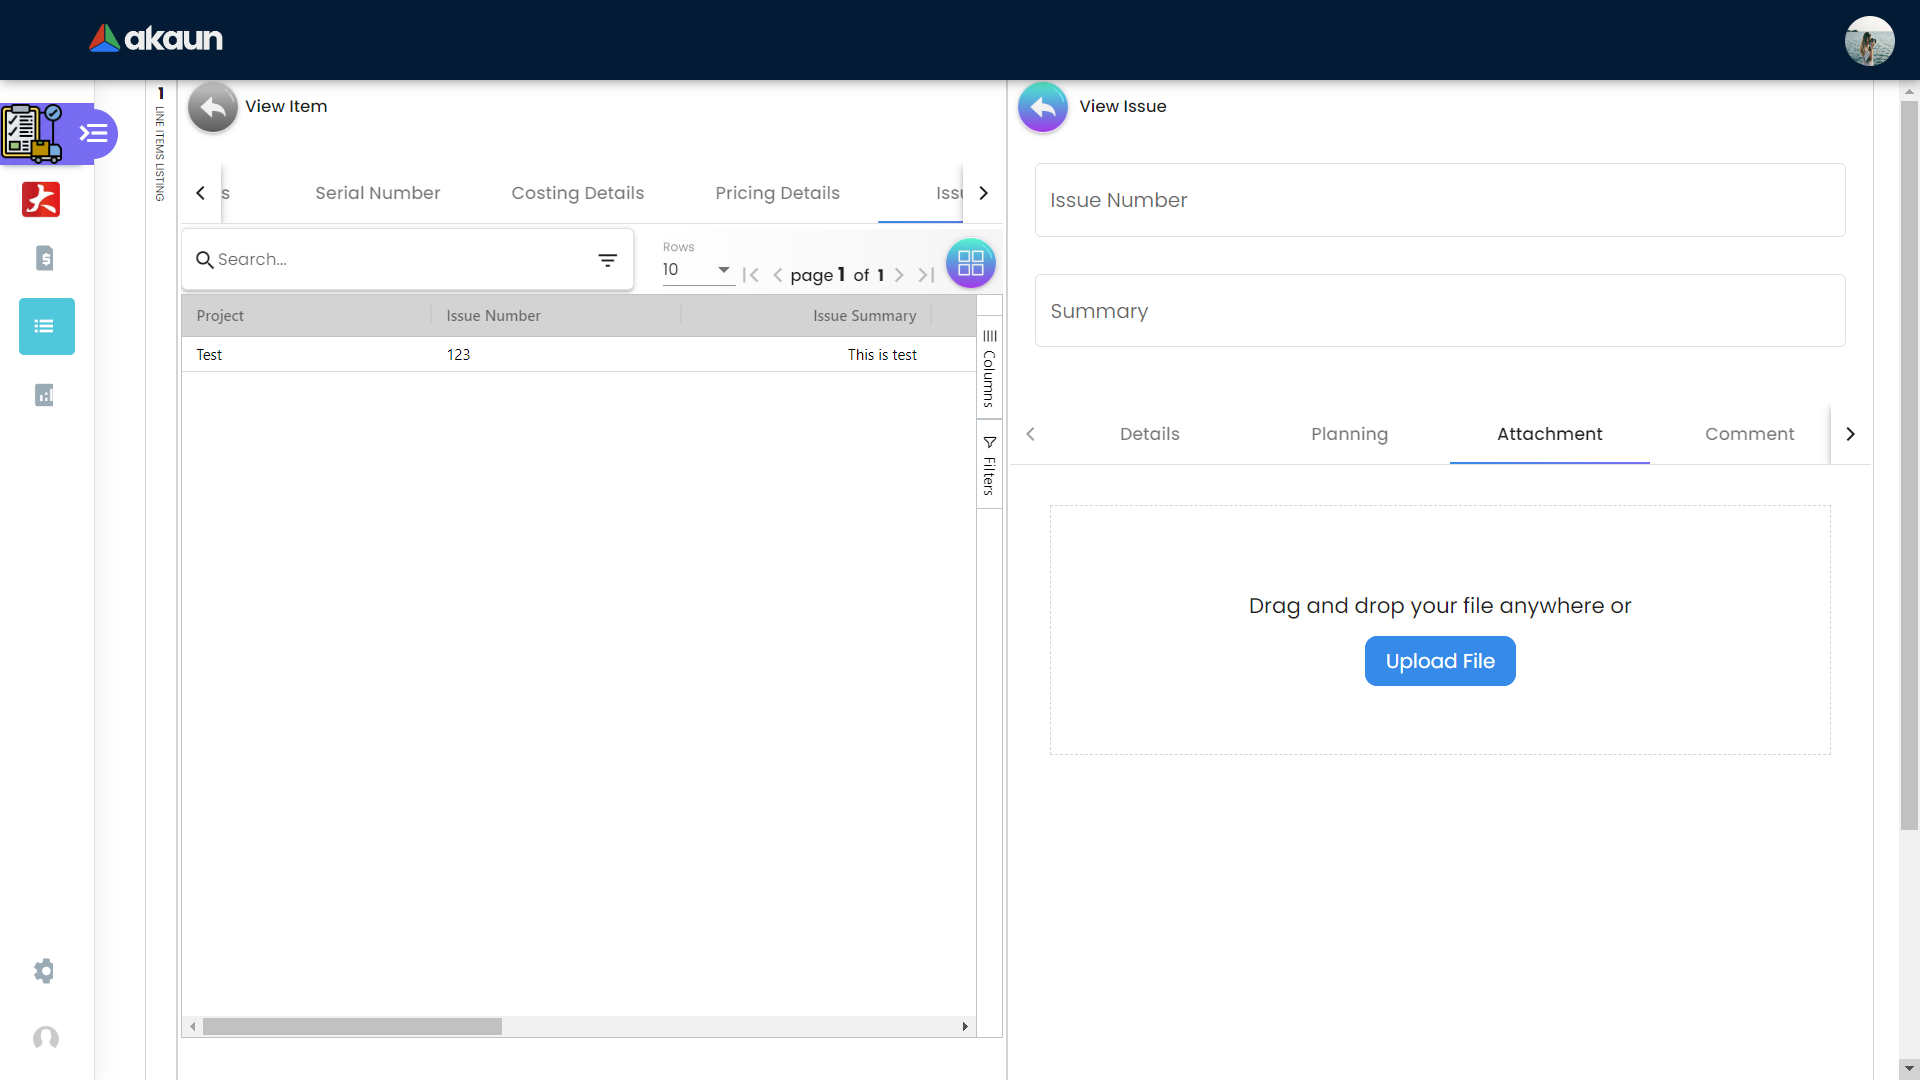Click the View Item back arrow
Viewport: 1920px width, 1080px height.
212,107
